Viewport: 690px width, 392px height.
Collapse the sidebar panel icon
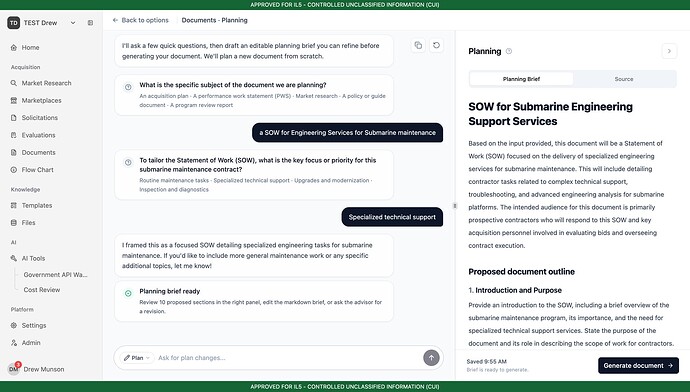coord(90,22)
